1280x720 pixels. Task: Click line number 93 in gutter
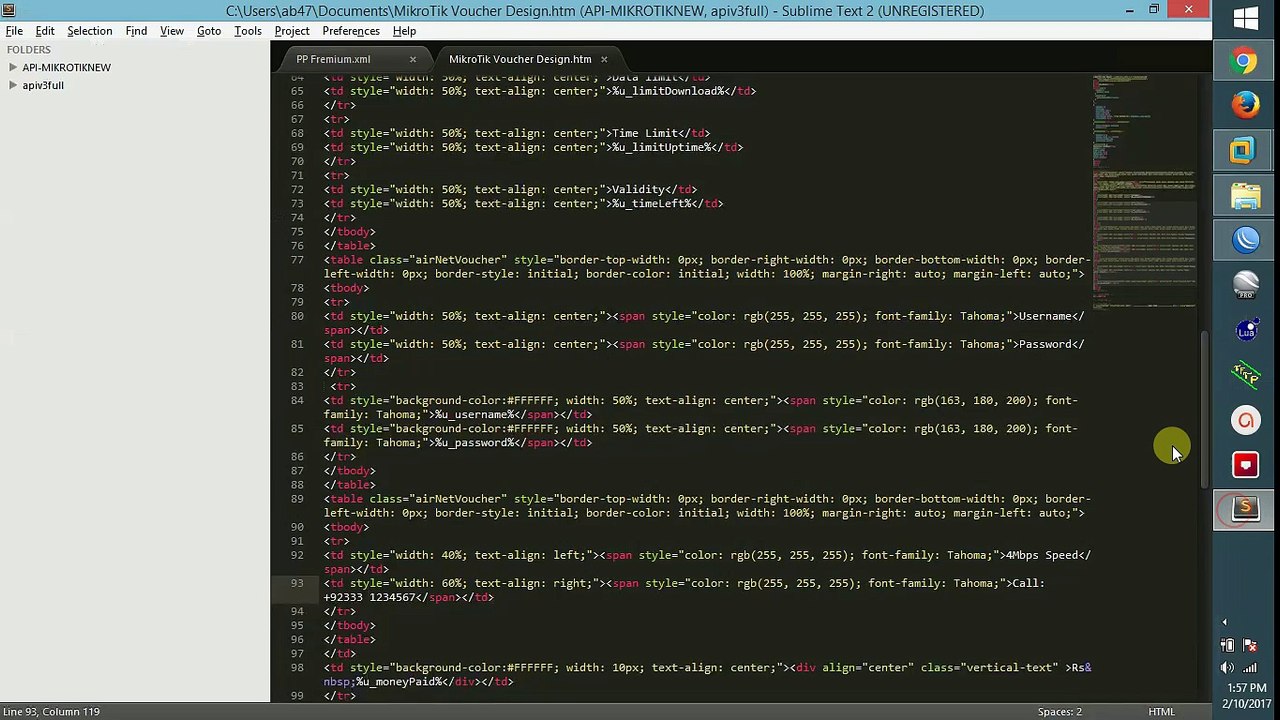[297, 583]
